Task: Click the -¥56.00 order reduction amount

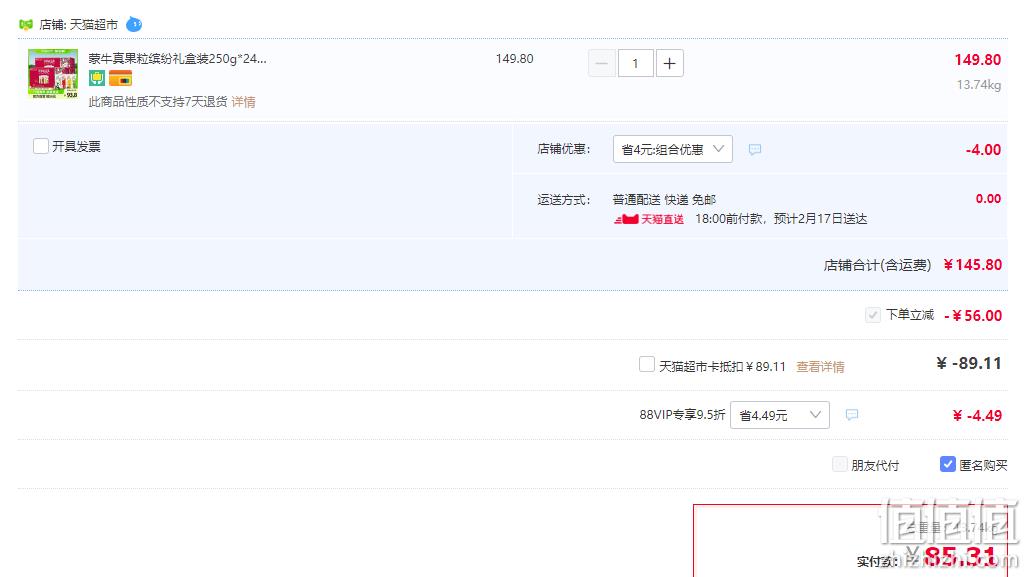Action: coord(974,315)
